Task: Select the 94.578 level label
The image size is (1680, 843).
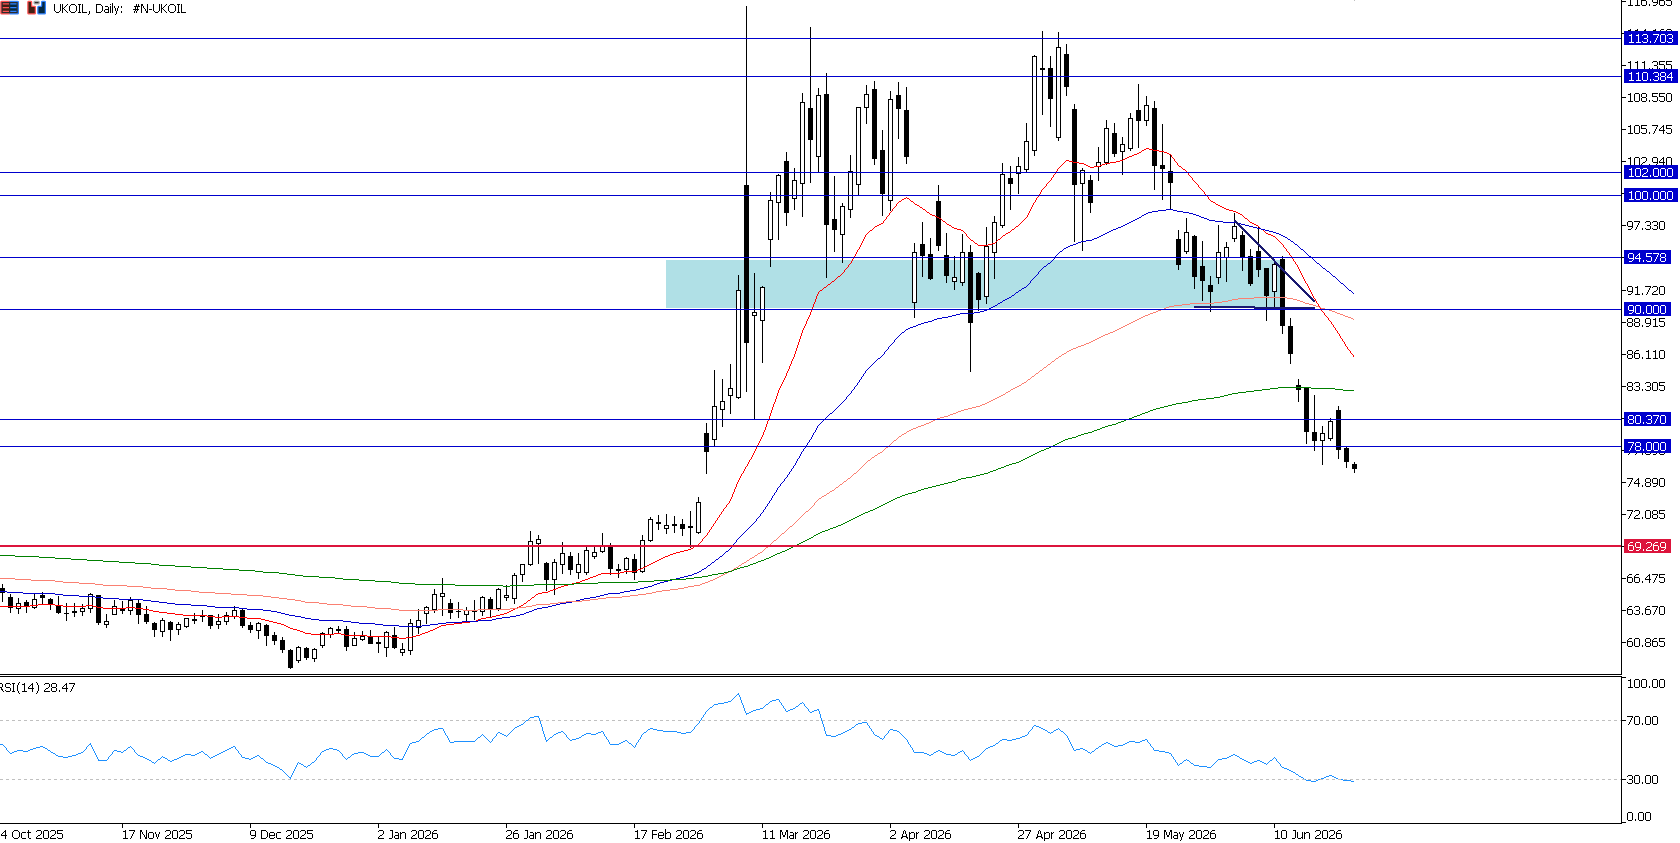Action: point(1647,257)
